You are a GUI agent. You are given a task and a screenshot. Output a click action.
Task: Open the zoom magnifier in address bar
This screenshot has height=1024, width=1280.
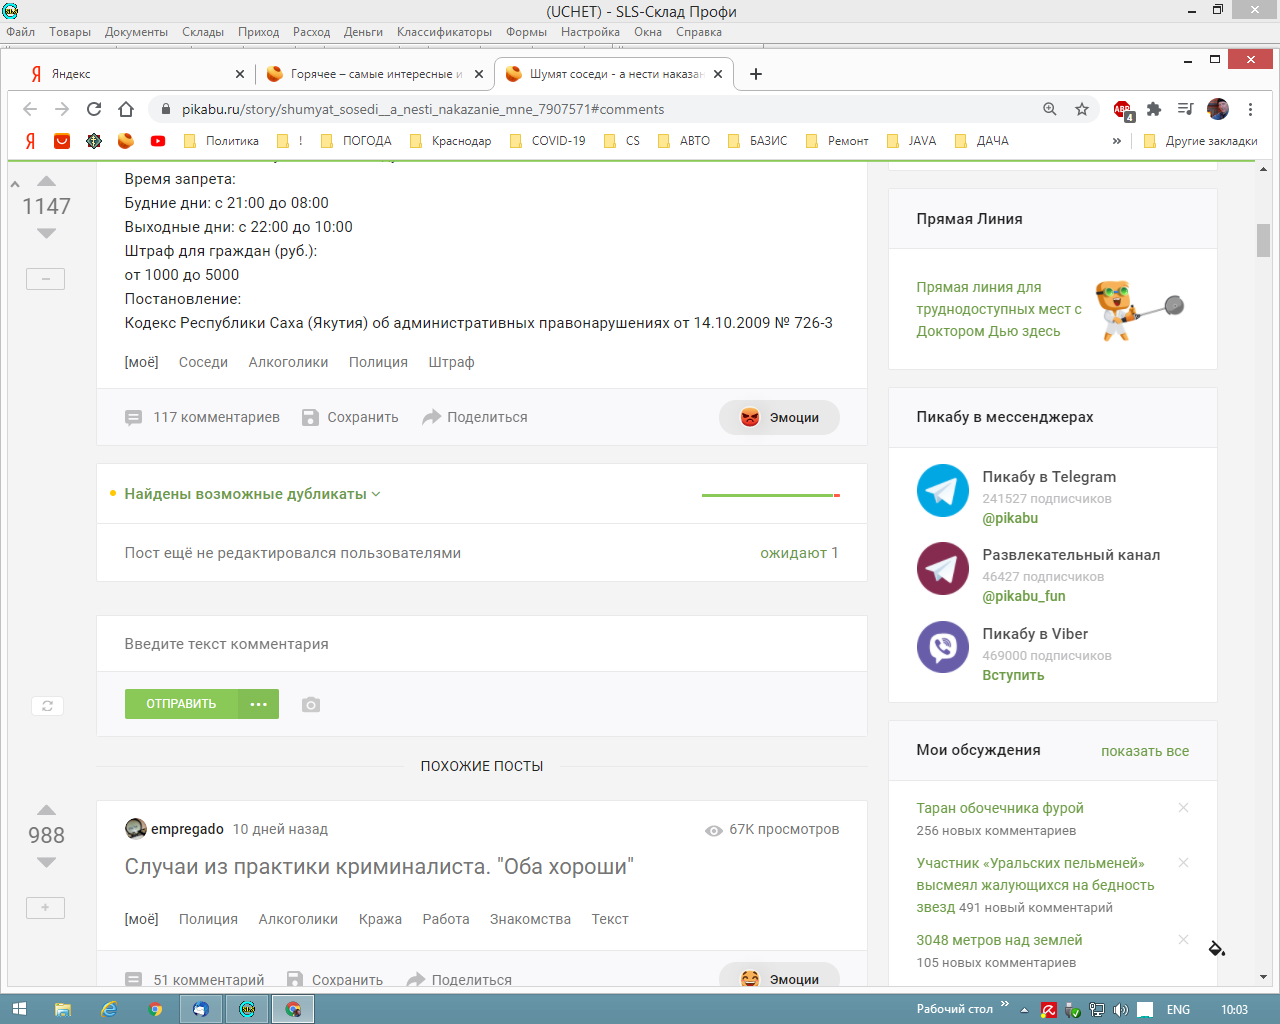(x=1050, y=109)
